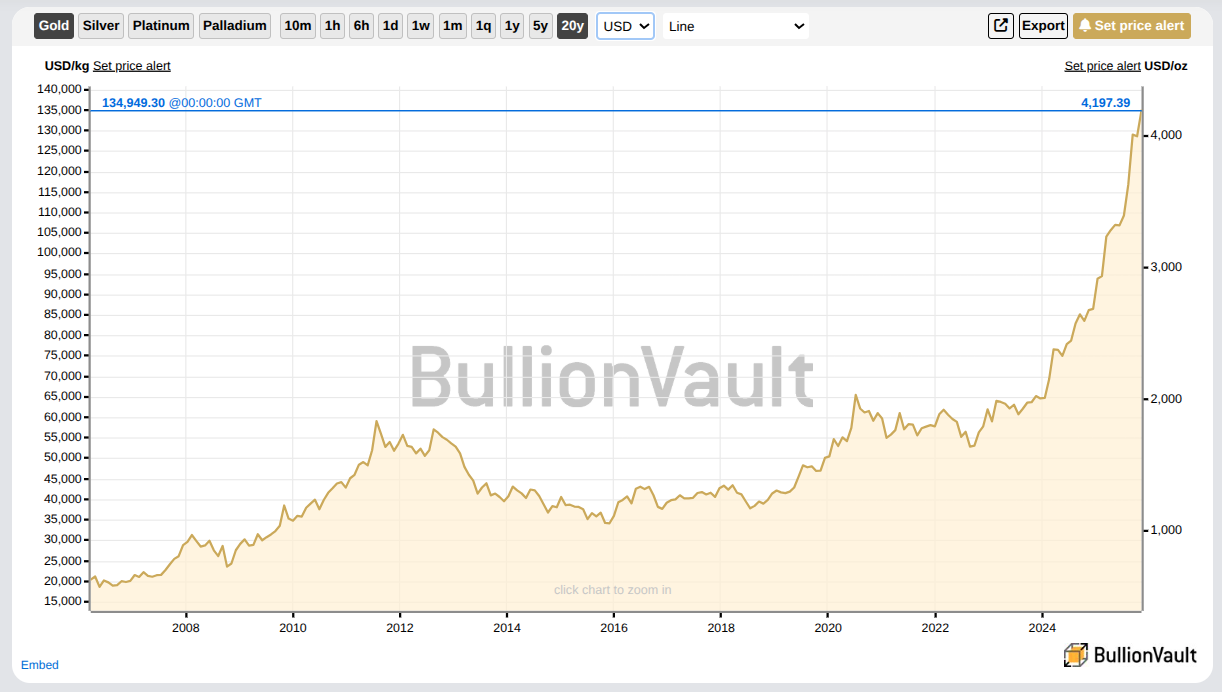Viewport: 1222px width, 692px height.
Task: Click the USD/kg axis unit label
Action: tap(67, 66)
